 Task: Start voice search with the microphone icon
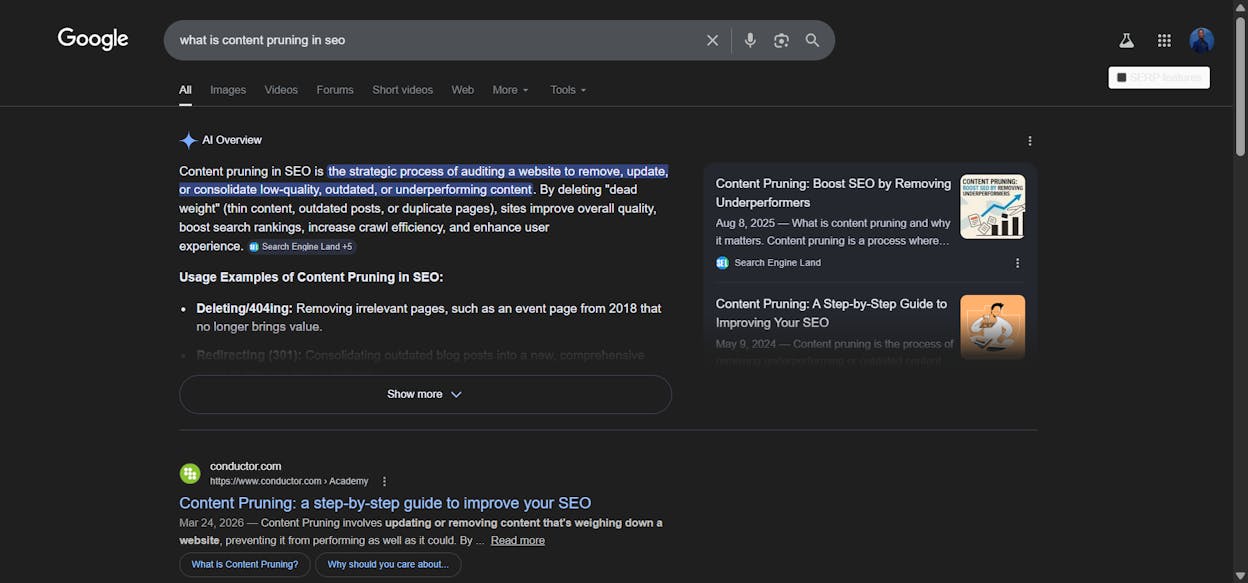coord(750,40)
